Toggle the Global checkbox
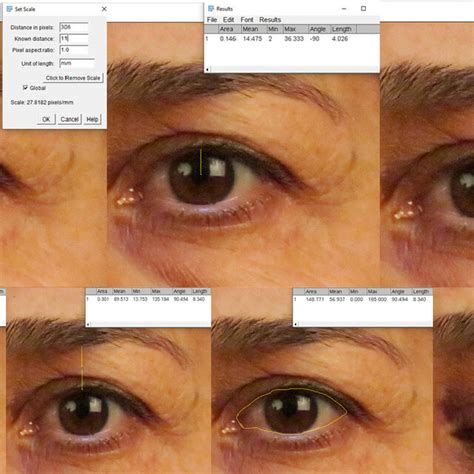This screenshot has width=474, height=474. point(25,88)
